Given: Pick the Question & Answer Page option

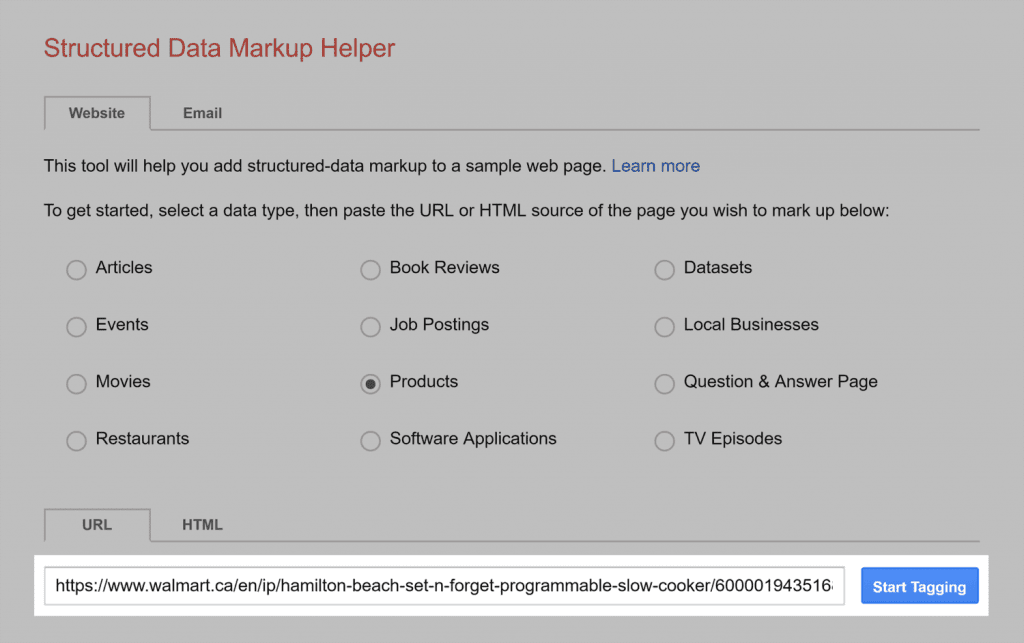Looking at the screenshot, I should (664, 384).
